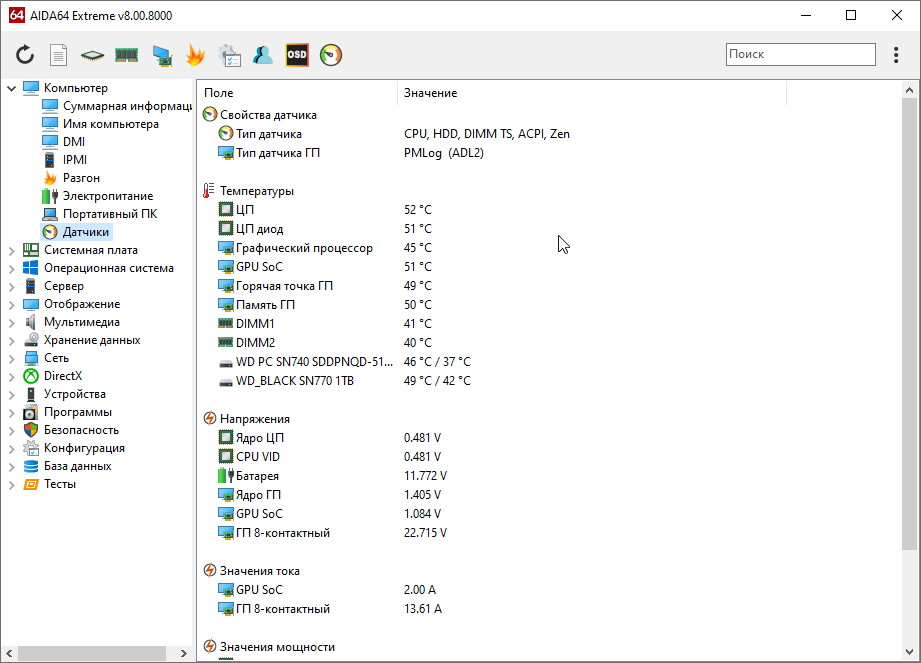Click the vertical scrollbar down arrow

point(909,652)
